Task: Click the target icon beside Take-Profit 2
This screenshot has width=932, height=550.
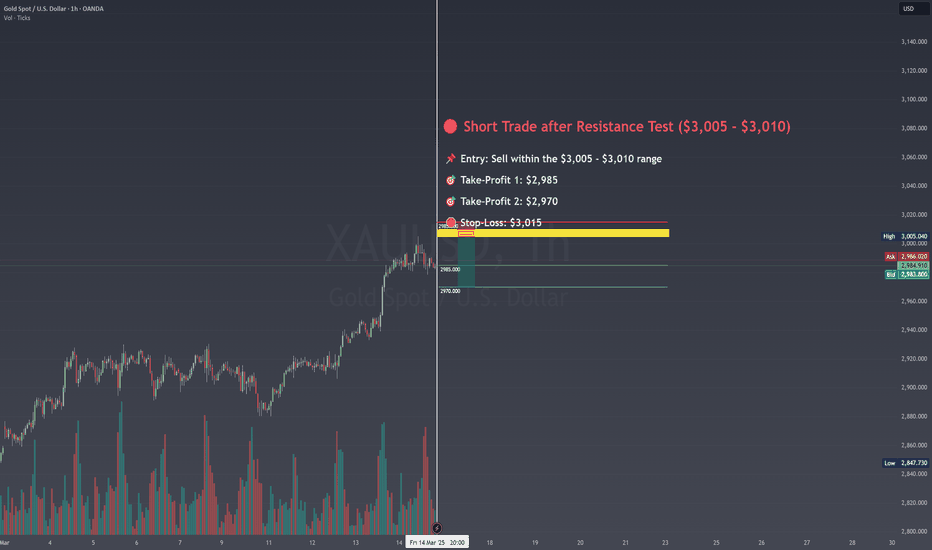Action: [x=451, y=202]
